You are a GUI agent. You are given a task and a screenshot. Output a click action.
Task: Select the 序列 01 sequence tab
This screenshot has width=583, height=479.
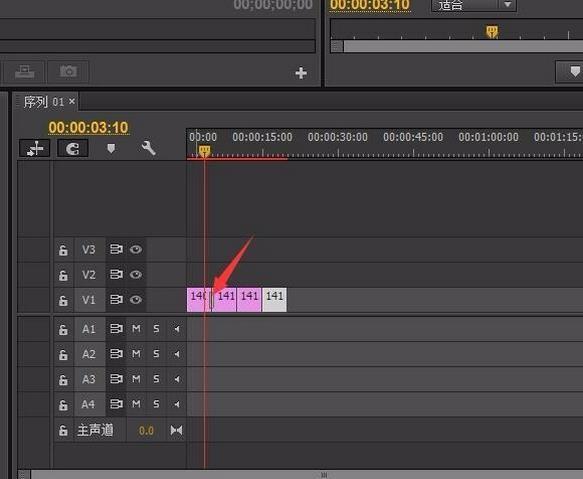coord(45,102)
